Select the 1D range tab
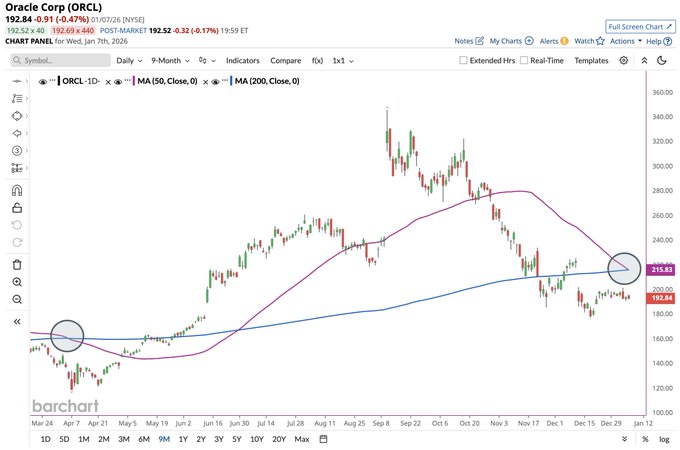The width and height of the screenshot is (680, 450). click(x=45, y=439)
